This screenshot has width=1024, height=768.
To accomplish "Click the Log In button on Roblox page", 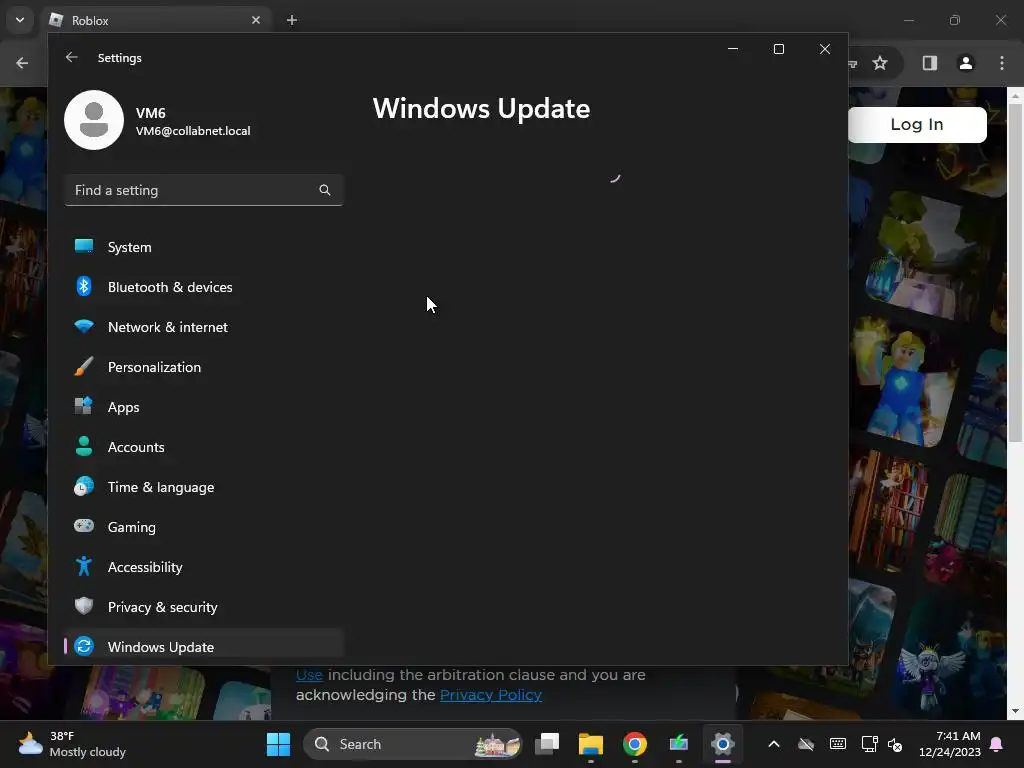I will click(x=917, y=124).
